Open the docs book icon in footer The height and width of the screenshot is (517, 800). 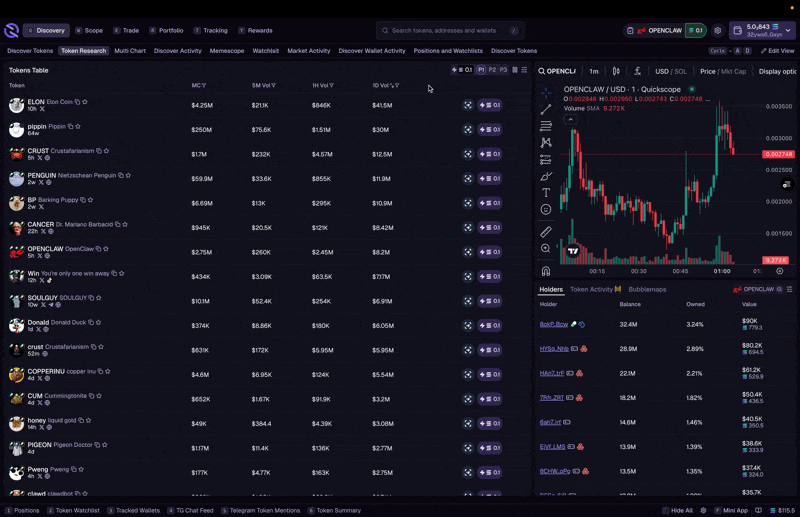(759, 510)
